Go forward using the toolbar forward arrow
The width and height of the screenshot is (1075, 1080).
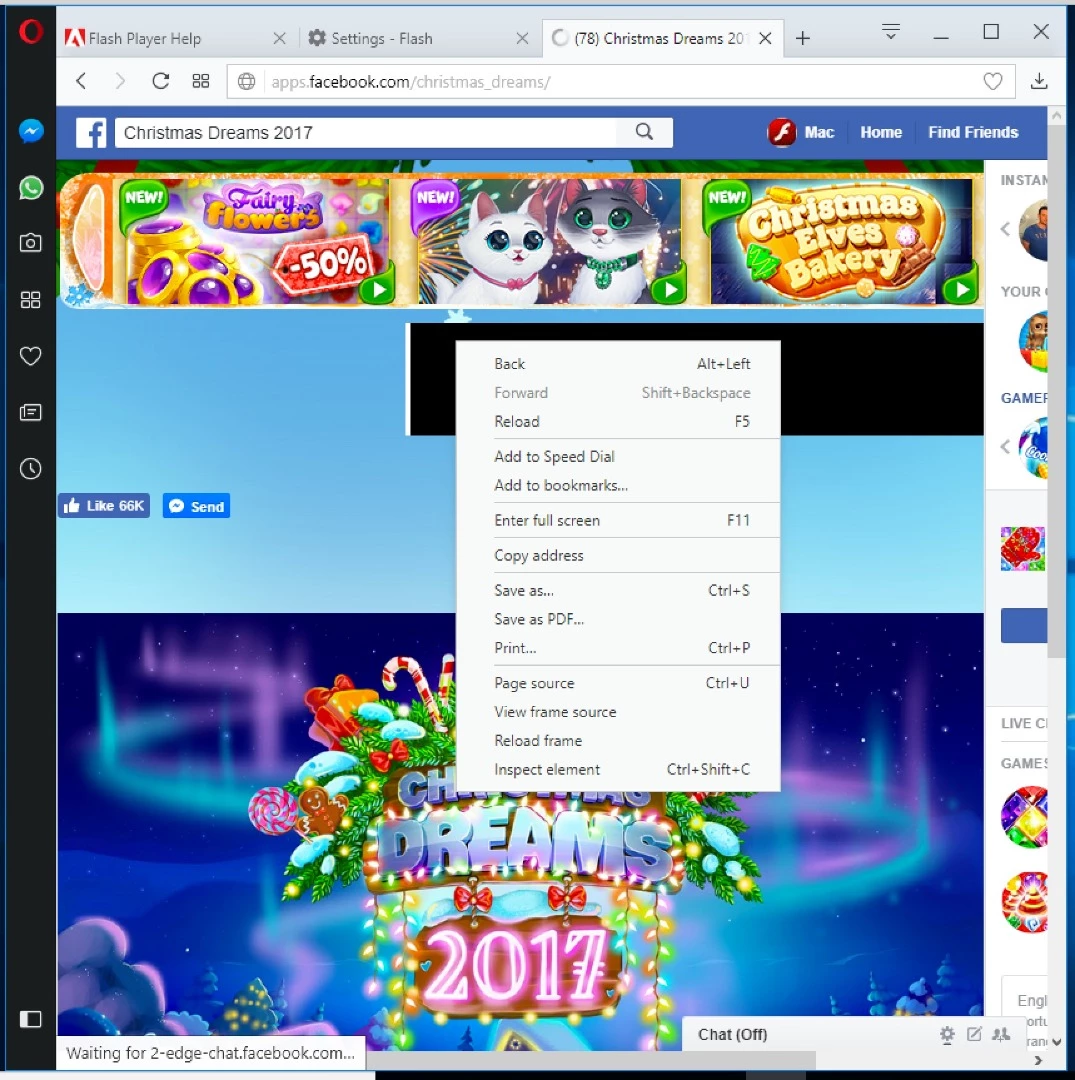tap(120, 81)
